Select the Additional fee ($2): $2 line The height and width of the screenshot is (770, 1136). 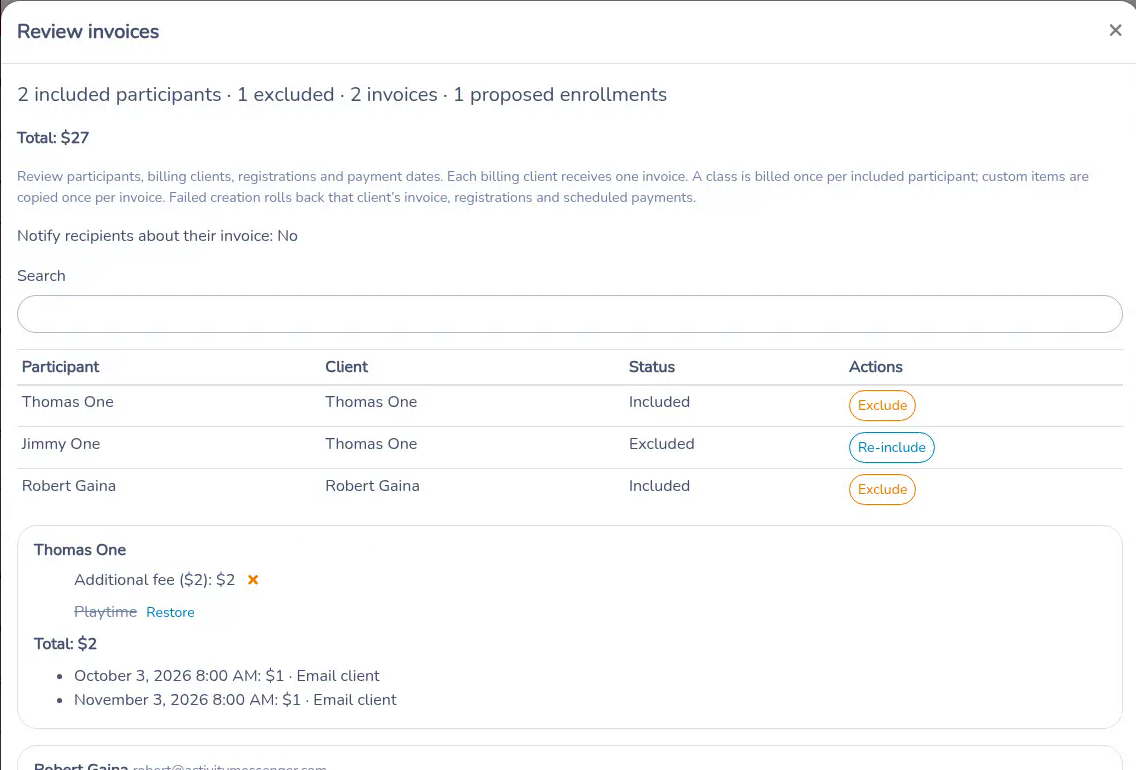pos(154,579)
